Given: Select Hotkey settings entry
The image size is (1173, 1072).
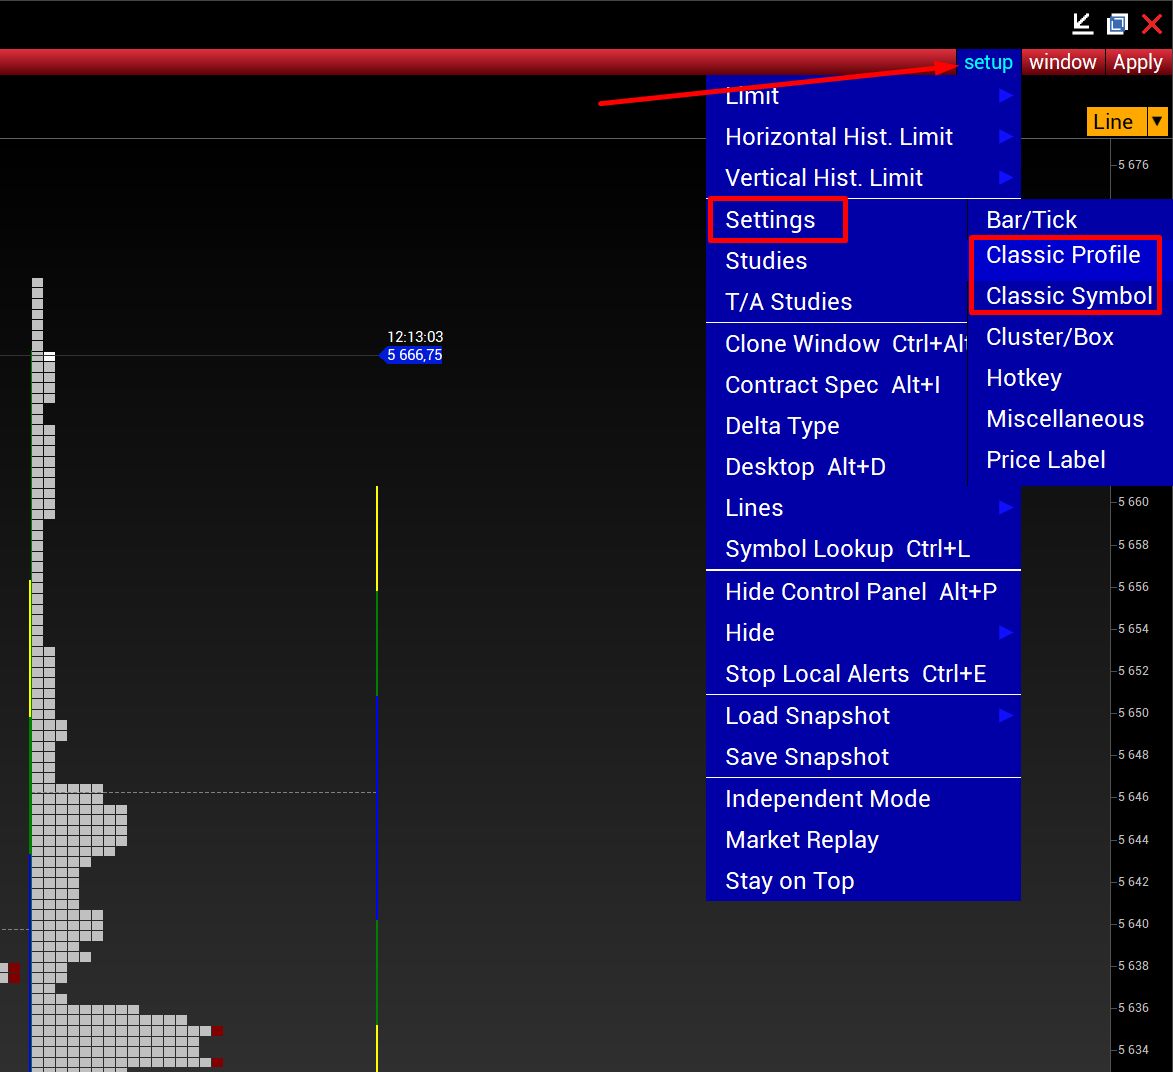Looking at the screenshot, I should coord(1024,378).
